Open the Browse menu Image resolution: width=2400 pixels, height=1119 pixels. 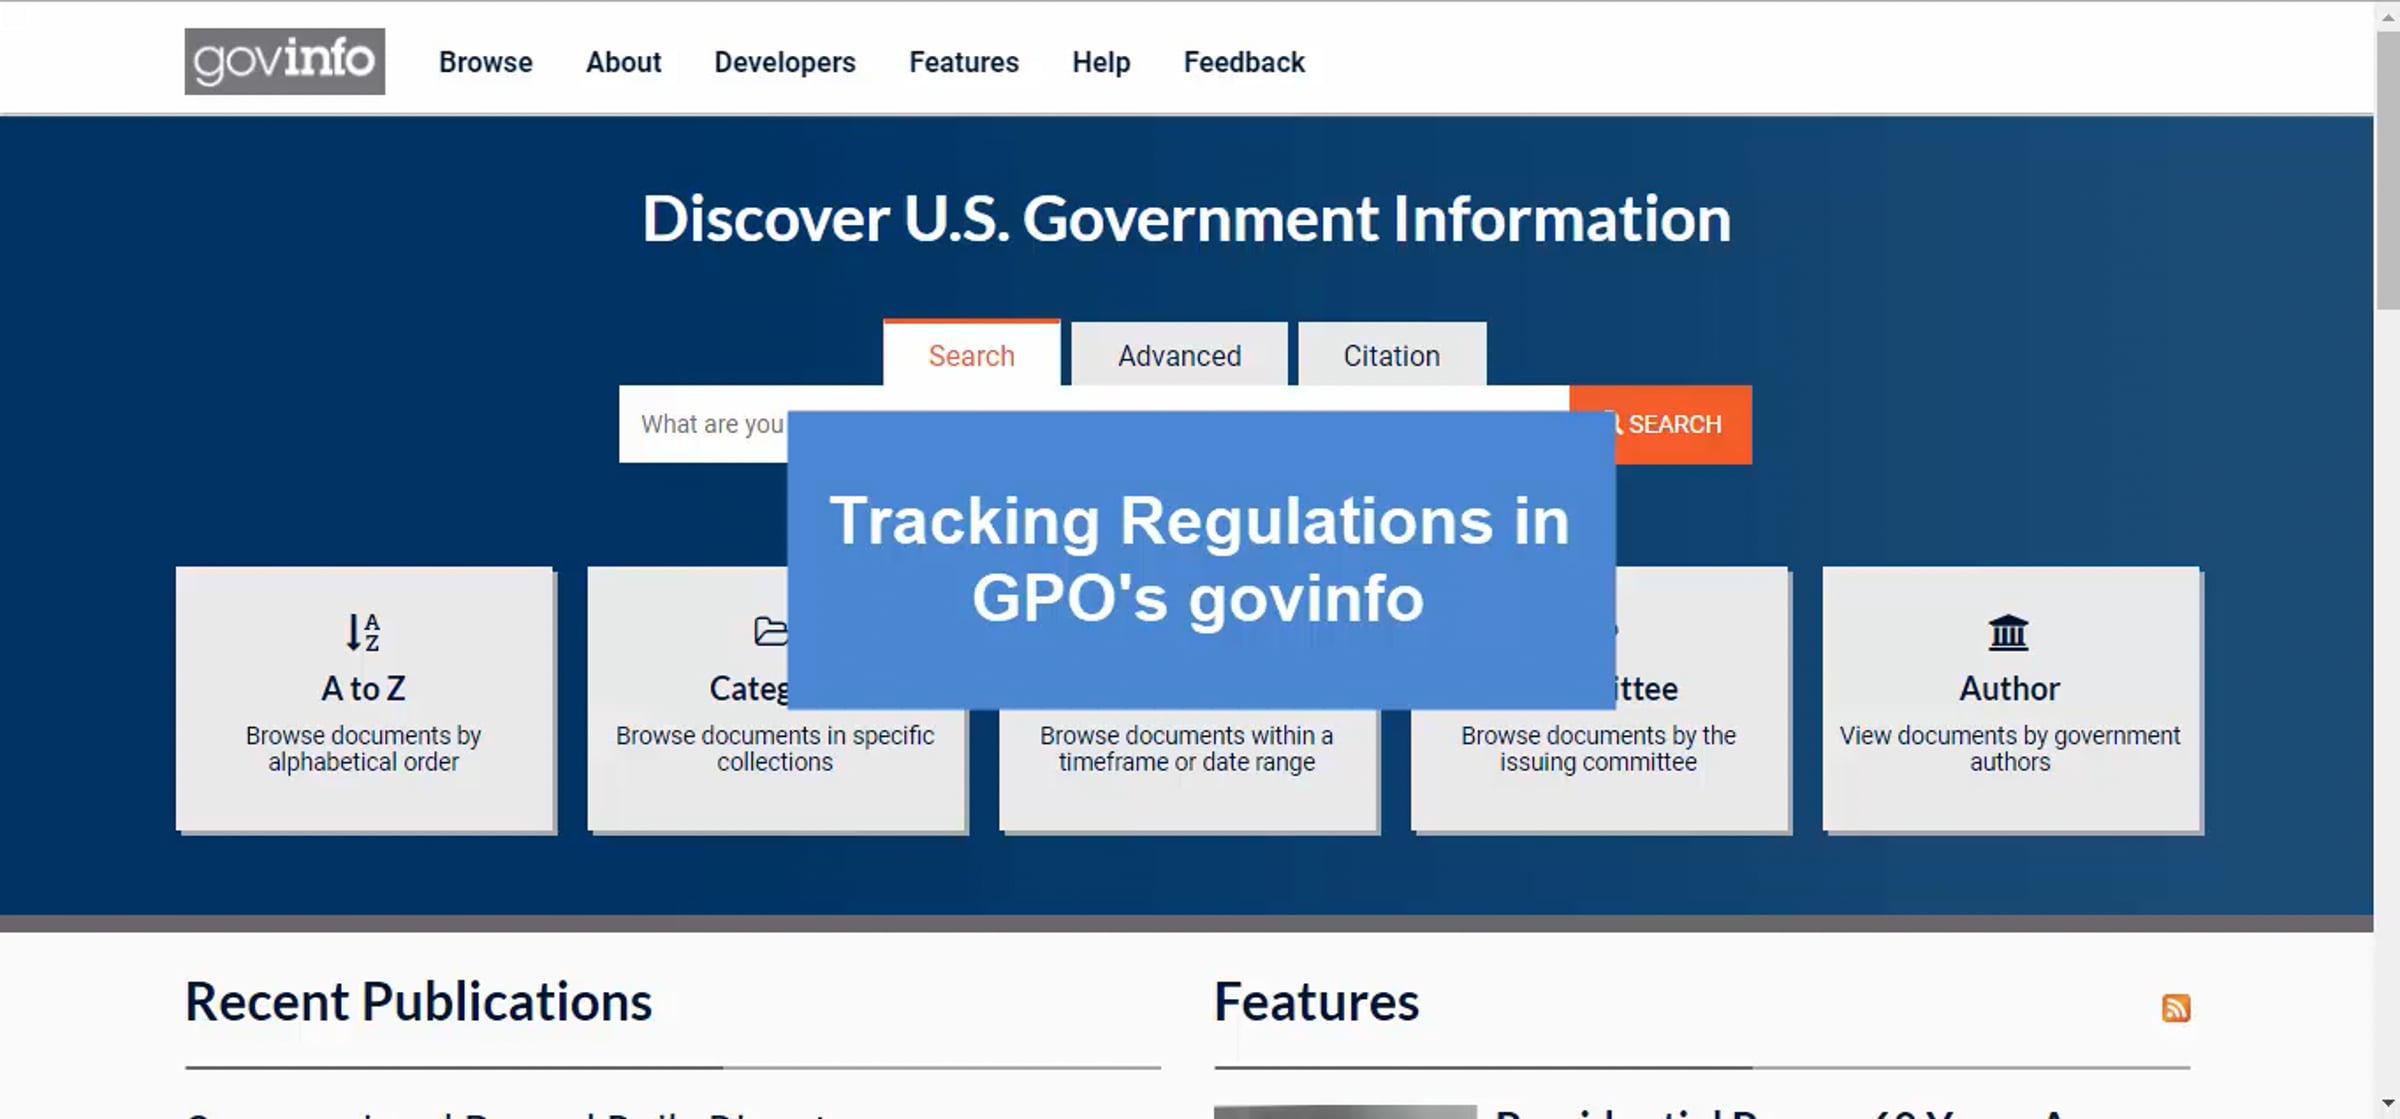point(486,62)
